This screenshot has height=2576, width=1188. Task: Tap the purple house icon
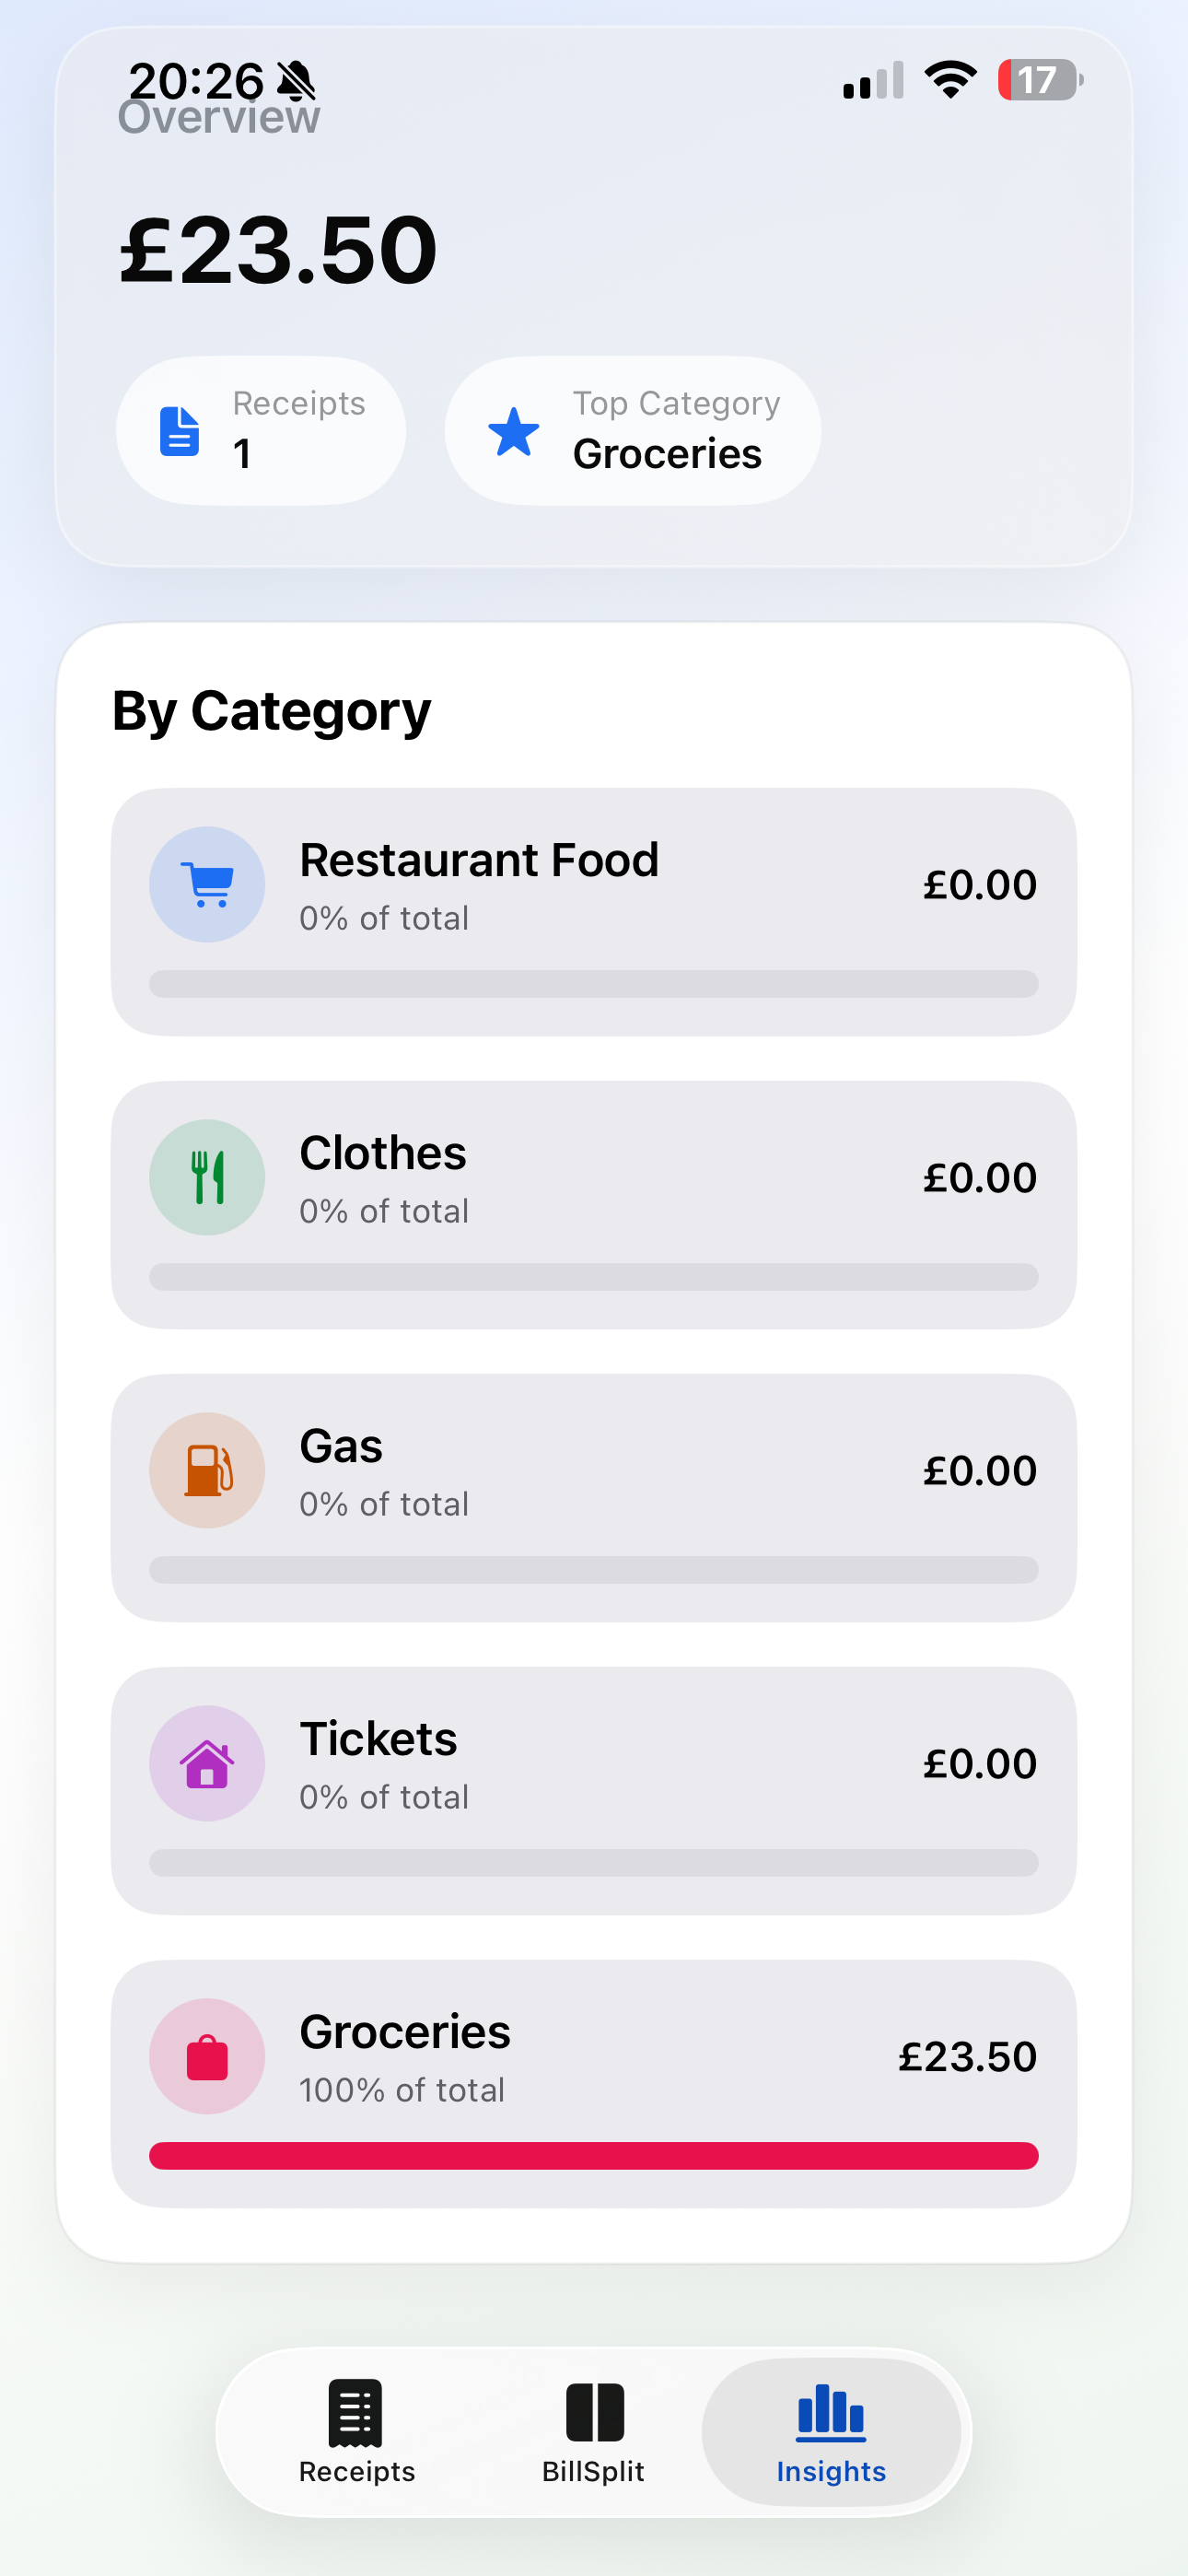tap(207, 1763)
